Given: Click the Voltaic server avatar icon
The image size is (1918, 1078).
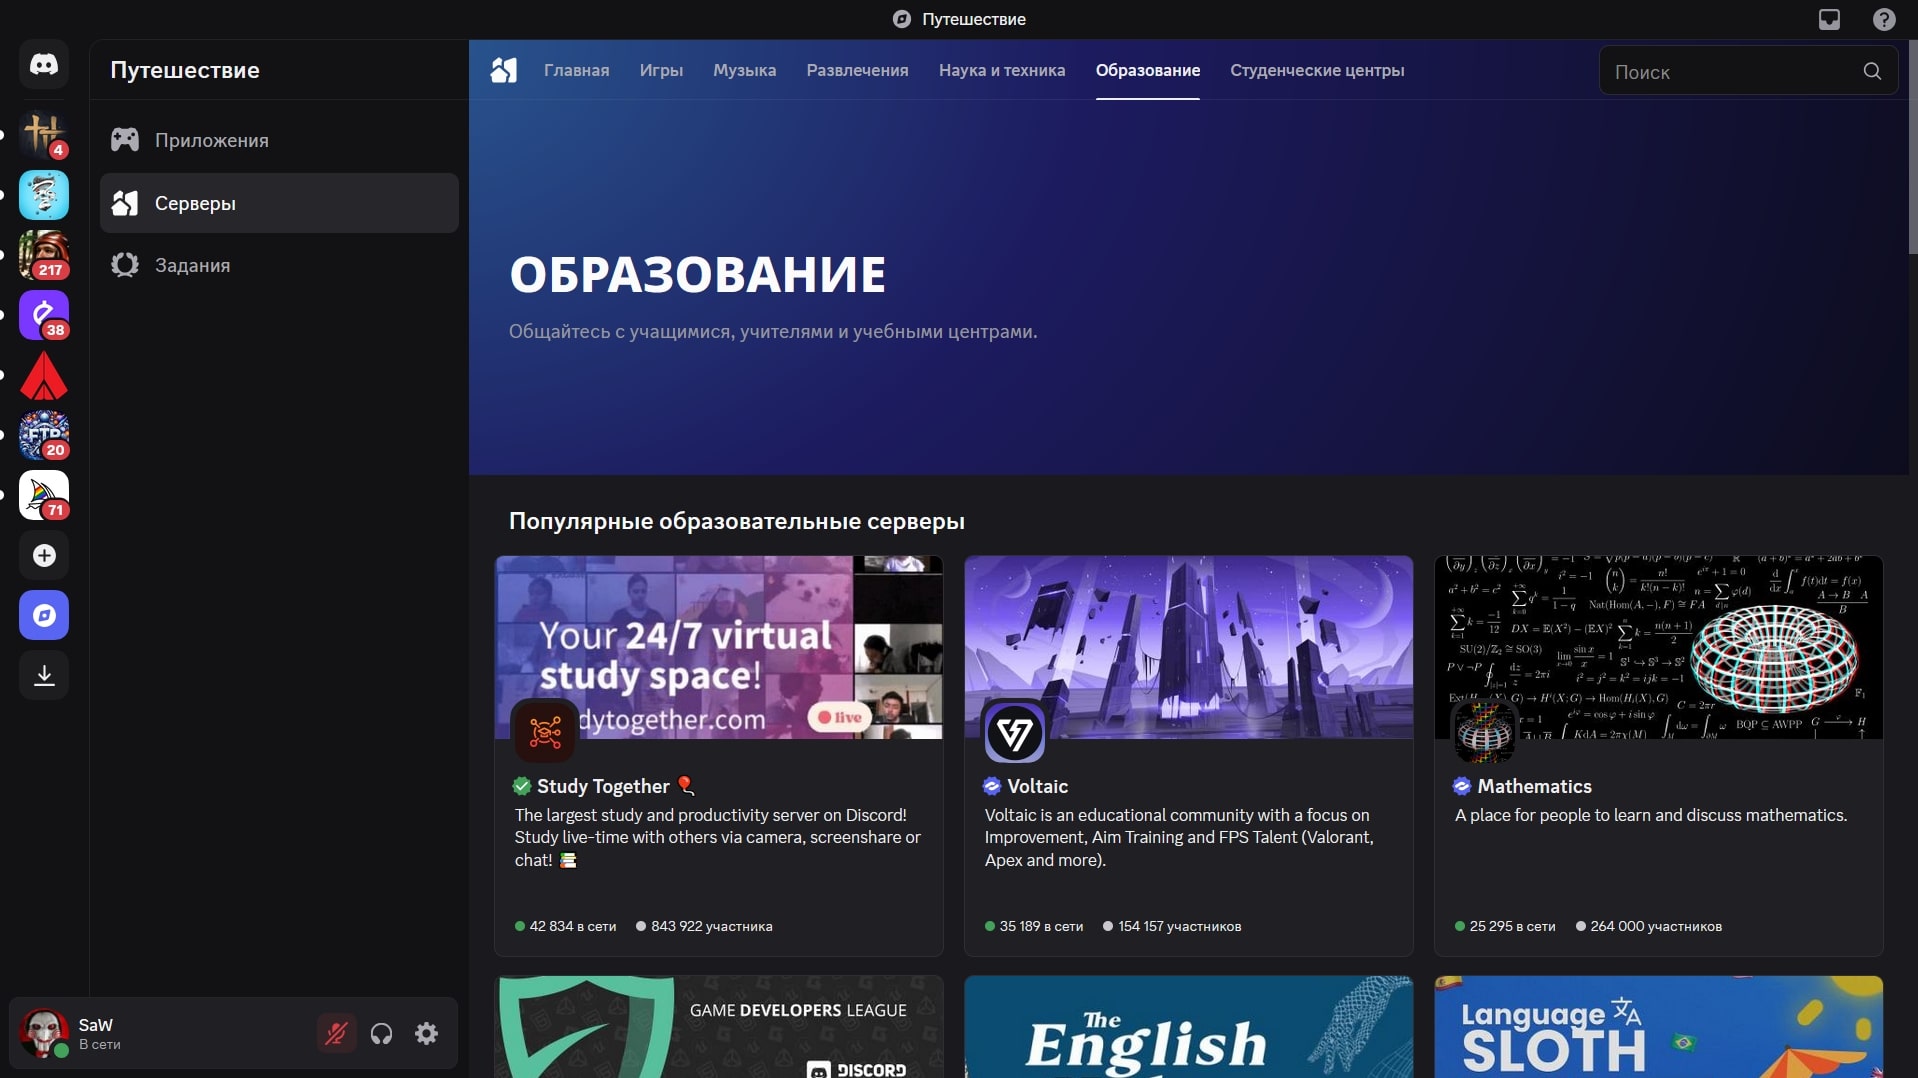Looking at the screenshot, I should 1015,732.
